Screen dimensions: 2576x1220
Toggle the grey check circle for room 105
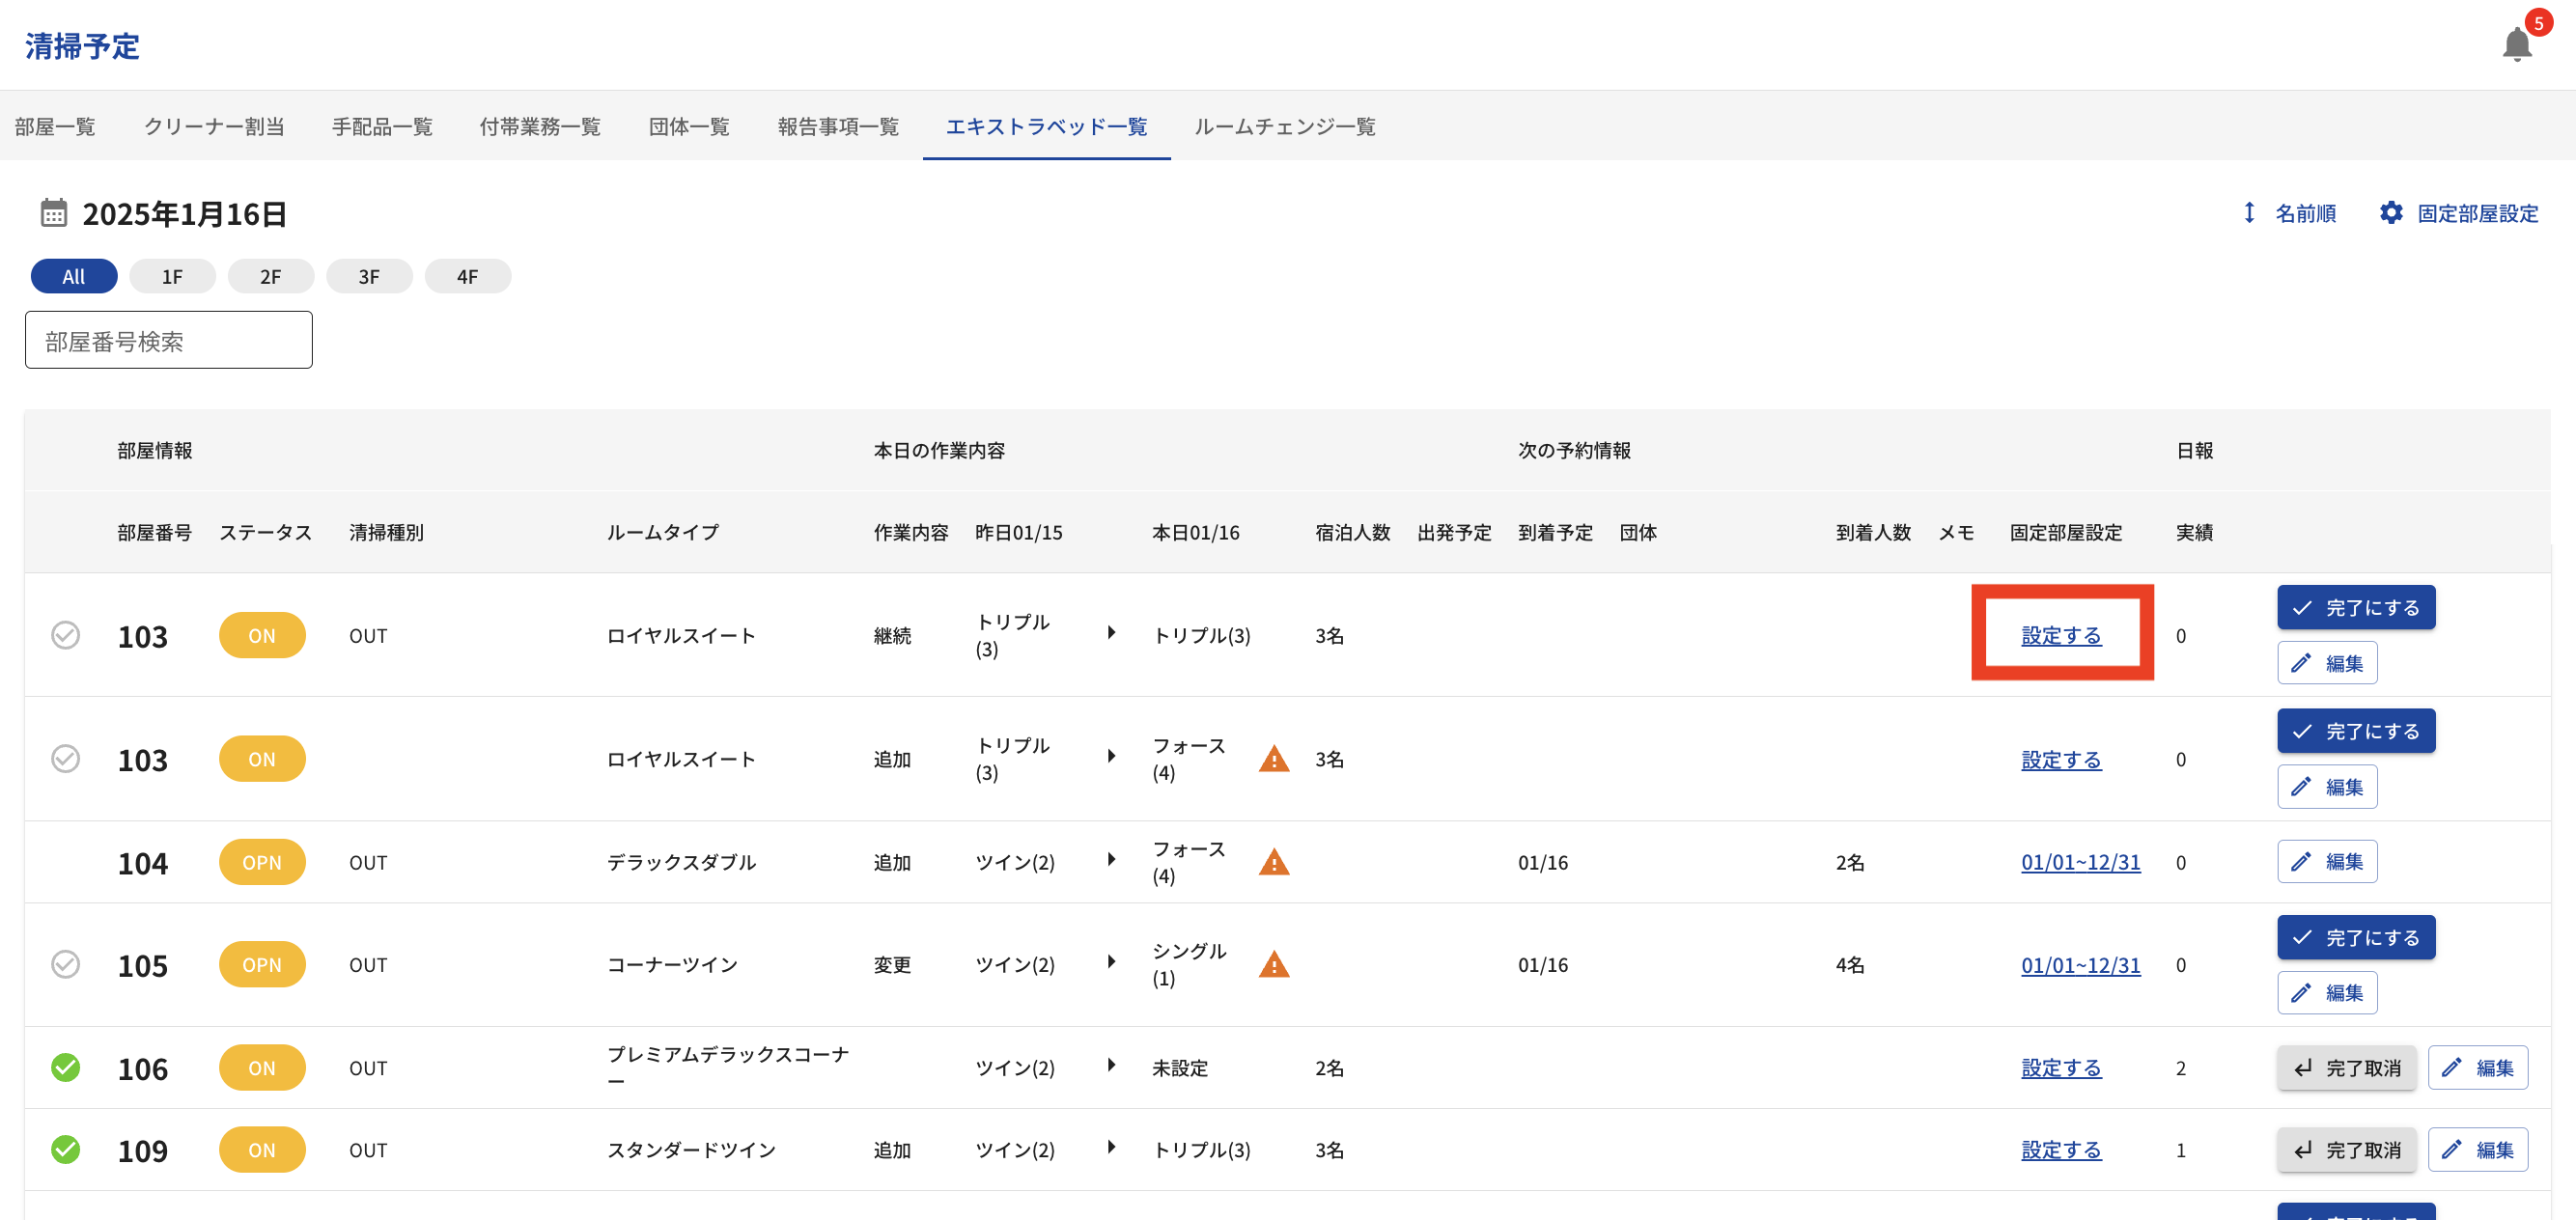[66, 965]
